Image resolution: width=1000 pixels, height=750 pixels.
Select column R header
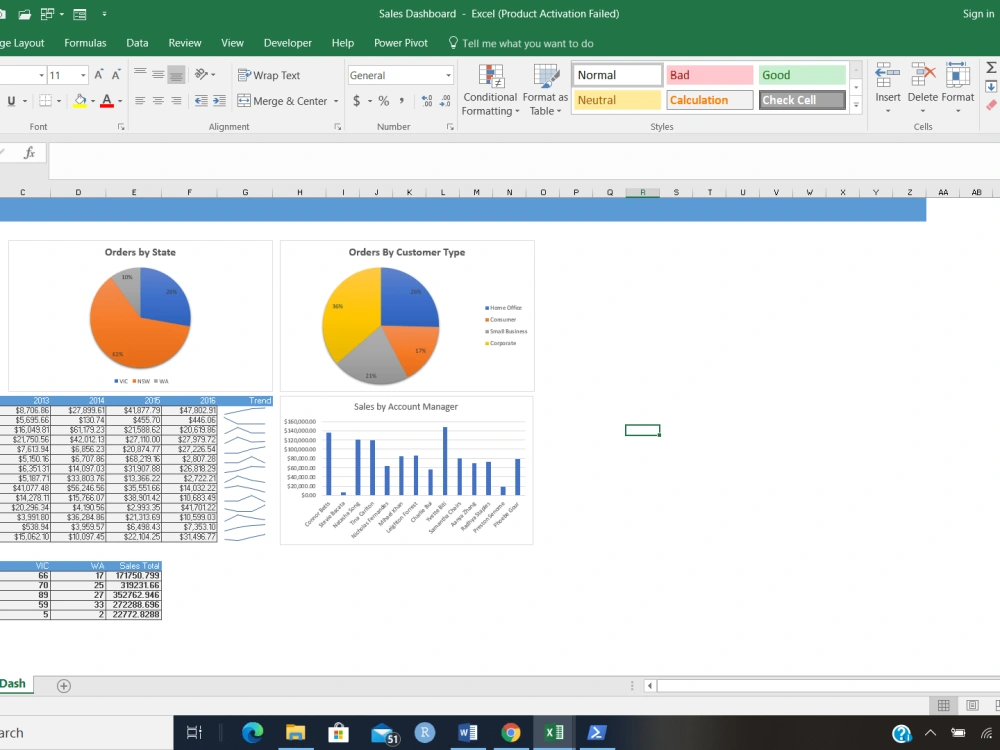[642, 192]
